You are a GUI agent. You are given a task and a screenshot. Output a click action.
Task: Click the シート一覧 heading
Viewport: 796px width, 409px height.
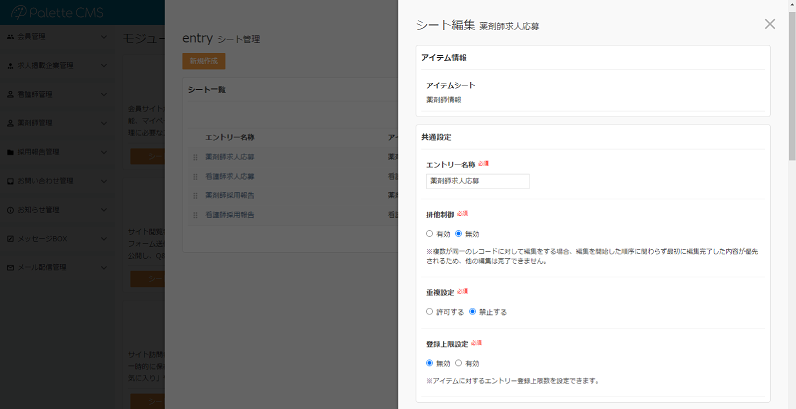[207, 90]
